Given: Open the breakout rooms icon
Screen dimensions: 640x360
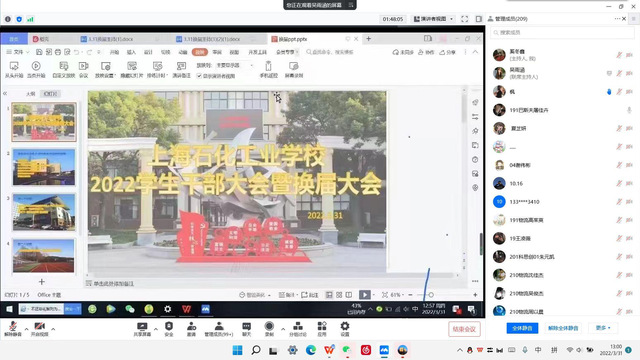Looking at the screenshot, I should [298, 329].
